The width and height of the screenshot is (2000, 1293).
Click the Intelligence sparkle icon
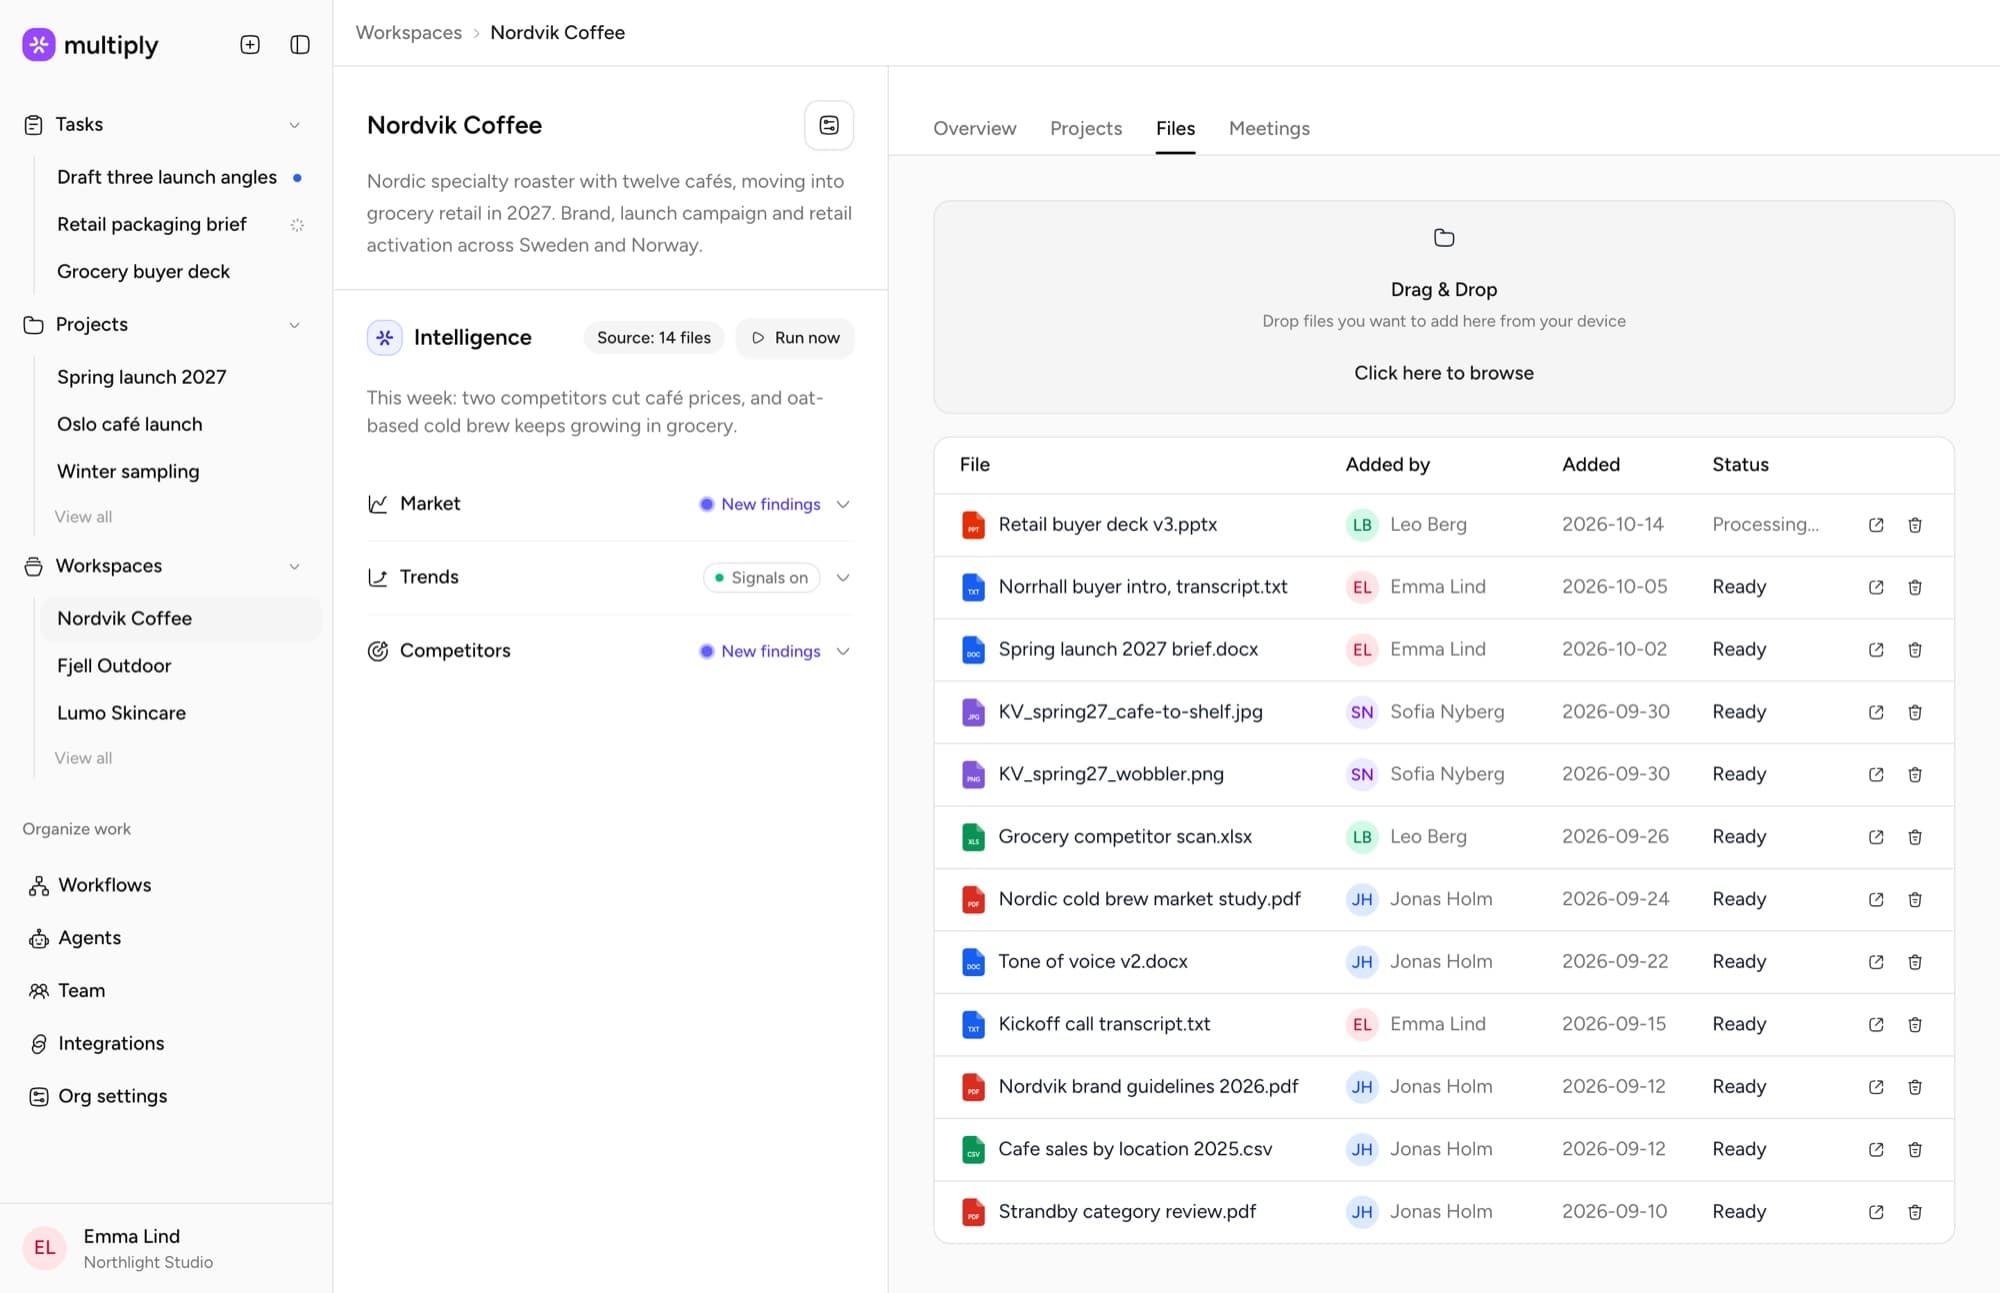click(385, 338)
